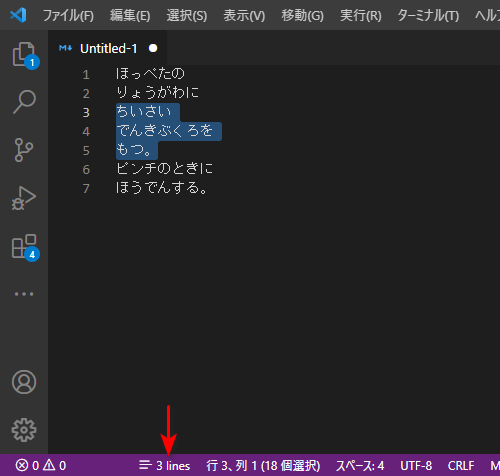This screenshot has width=500, height=476.
Task: Click the text ほうでんする。 on line 7
Action: [x=162, y=187]
